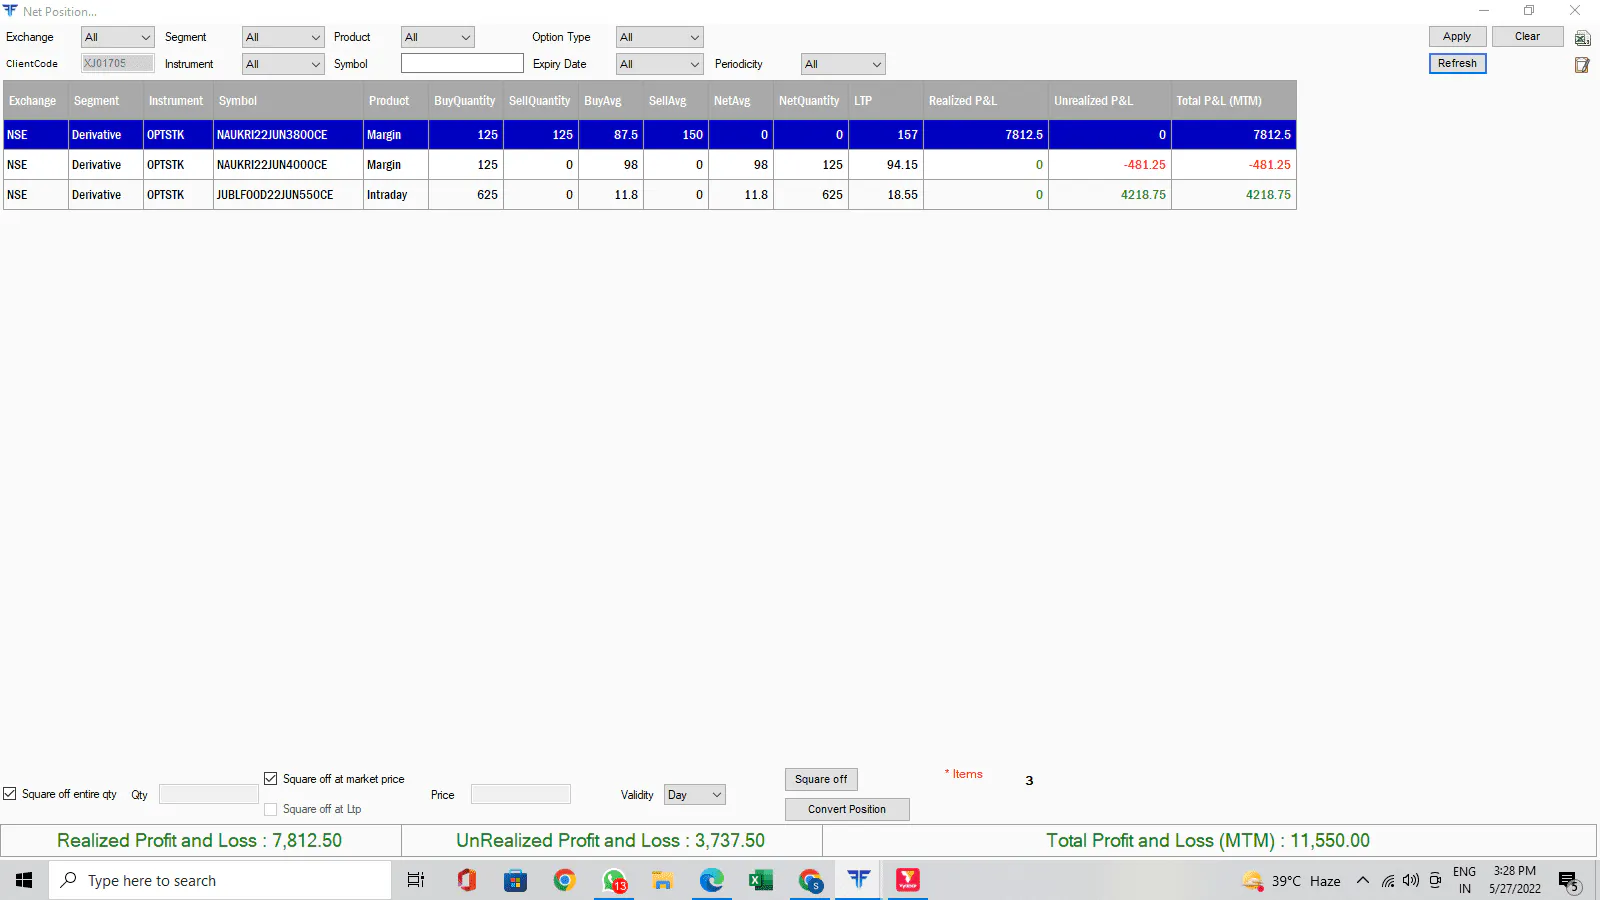Click the Price input field
The height and width of the screenshot is (900, 1600).
click(x=521, y=794)
